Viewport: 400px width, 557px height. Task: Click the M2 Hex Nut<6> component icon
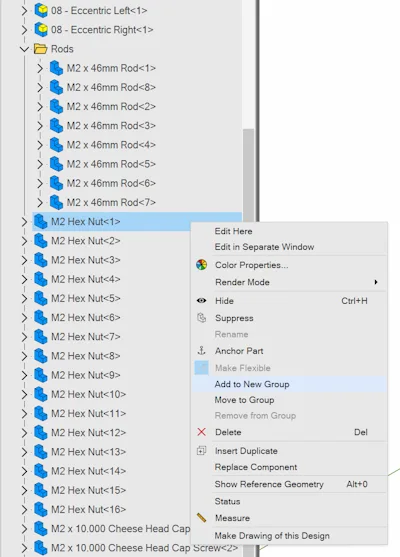(x=40, y=317)
